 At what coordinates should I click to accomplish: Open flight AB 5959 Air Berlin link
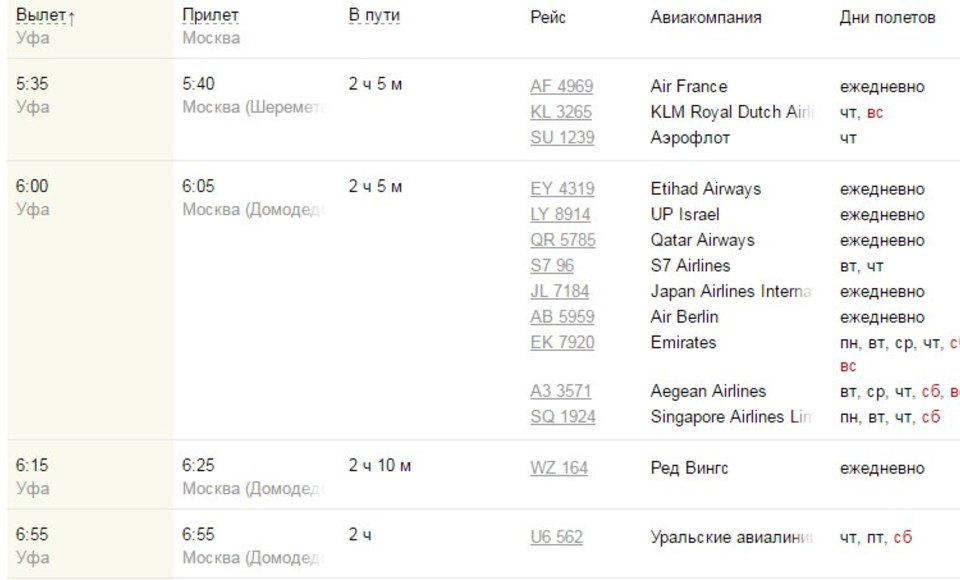pos(562,317)
